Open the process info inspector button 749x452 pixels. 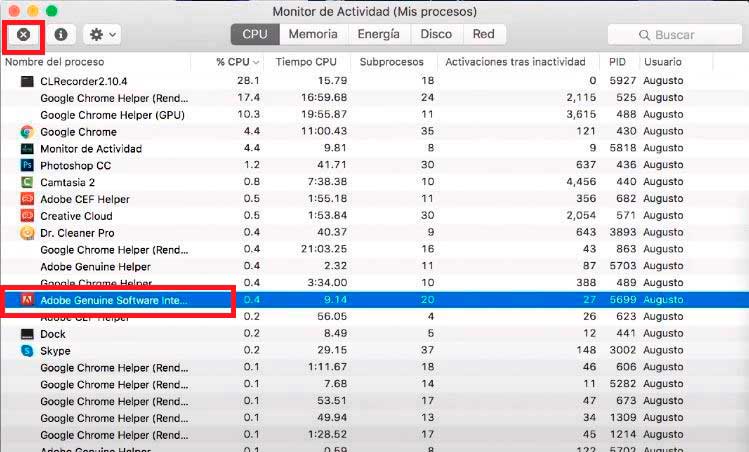[61, 34]
